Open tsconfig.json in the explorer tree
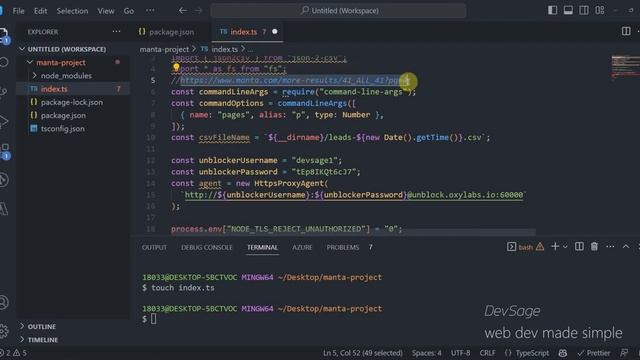Viewport: 640px width, 360px height. pos(73,129)
